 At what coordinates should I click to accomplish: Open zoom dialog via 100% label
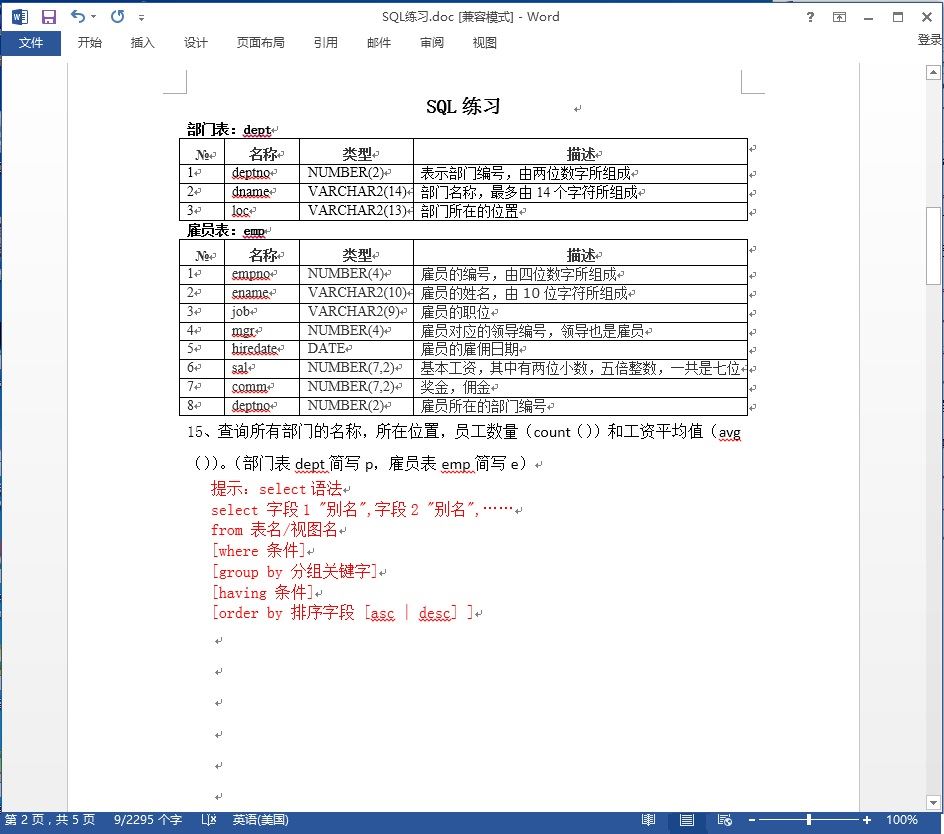click(901, 820)
